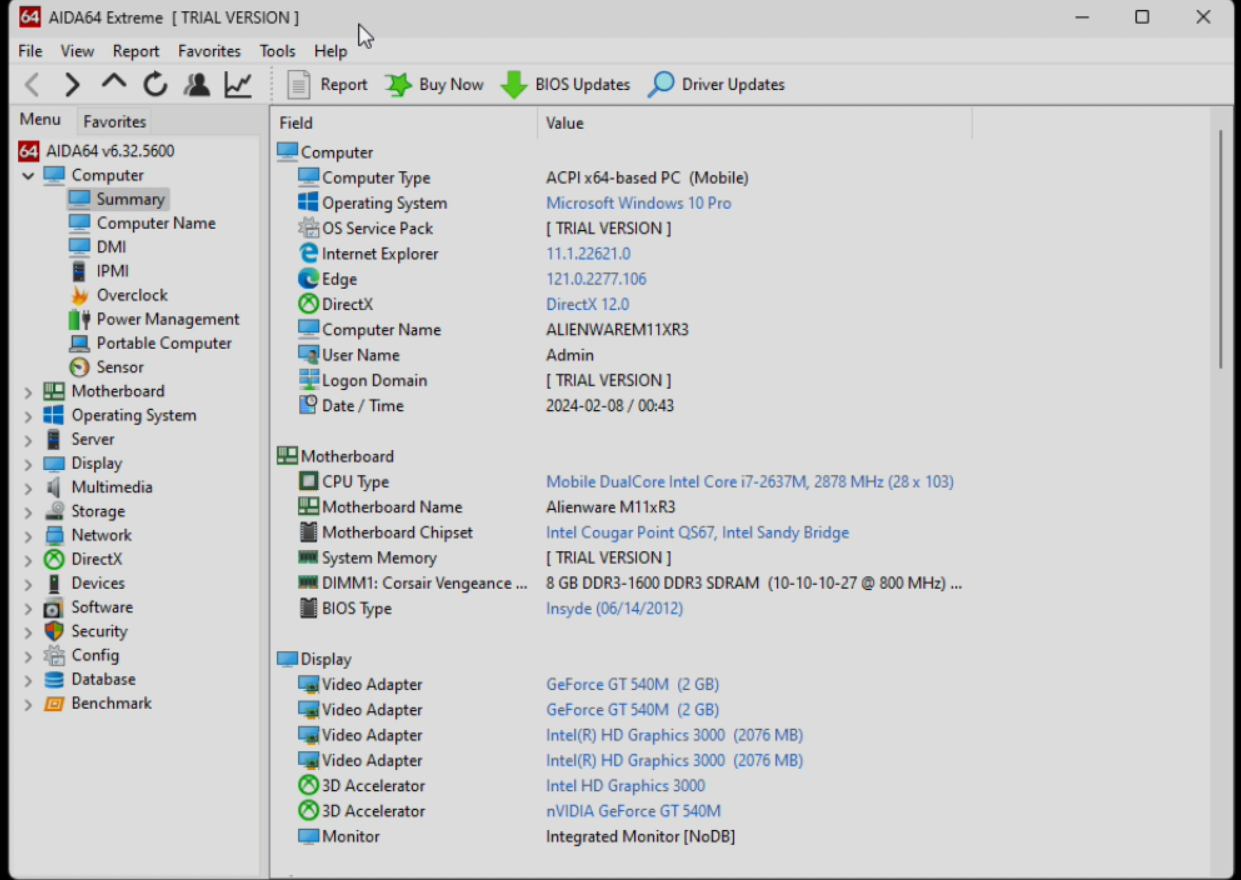Select the Config tree item
Viewport: 1241px width, 880px height.
(x=81, y=655)
